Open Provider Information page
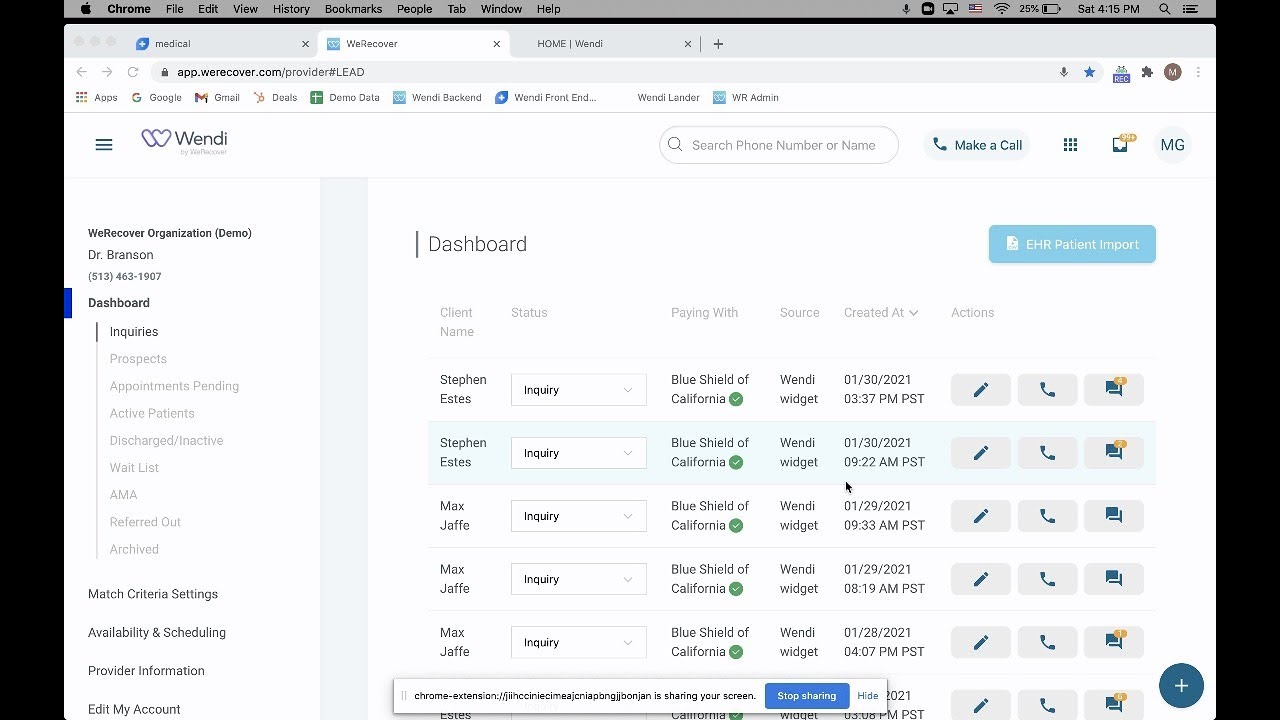 point(146,671)
